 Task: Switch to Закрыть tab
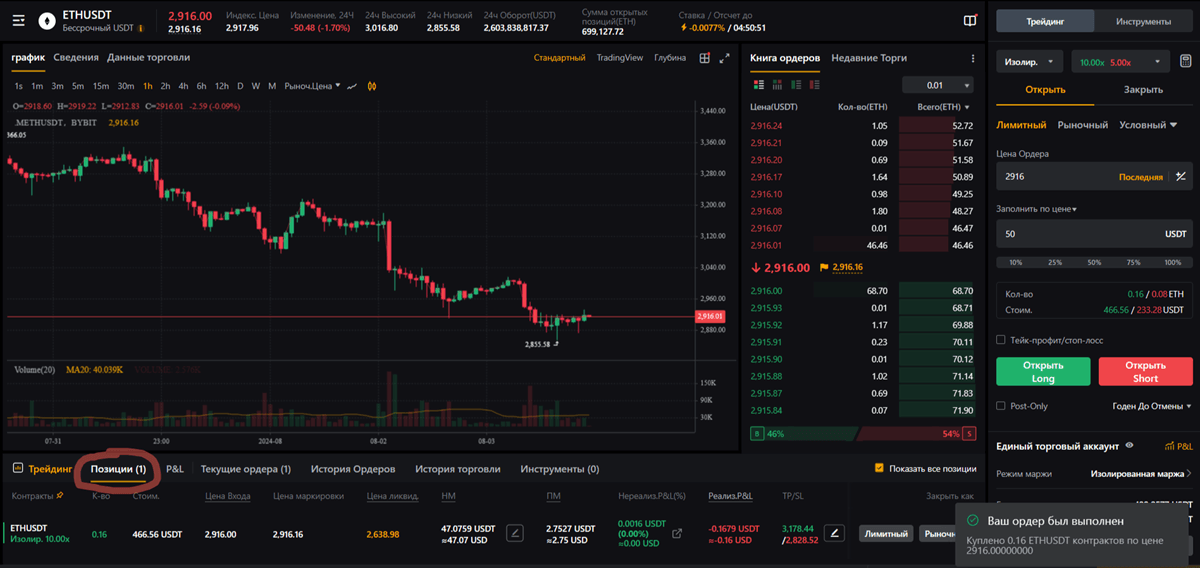[x=1142, y=90]
